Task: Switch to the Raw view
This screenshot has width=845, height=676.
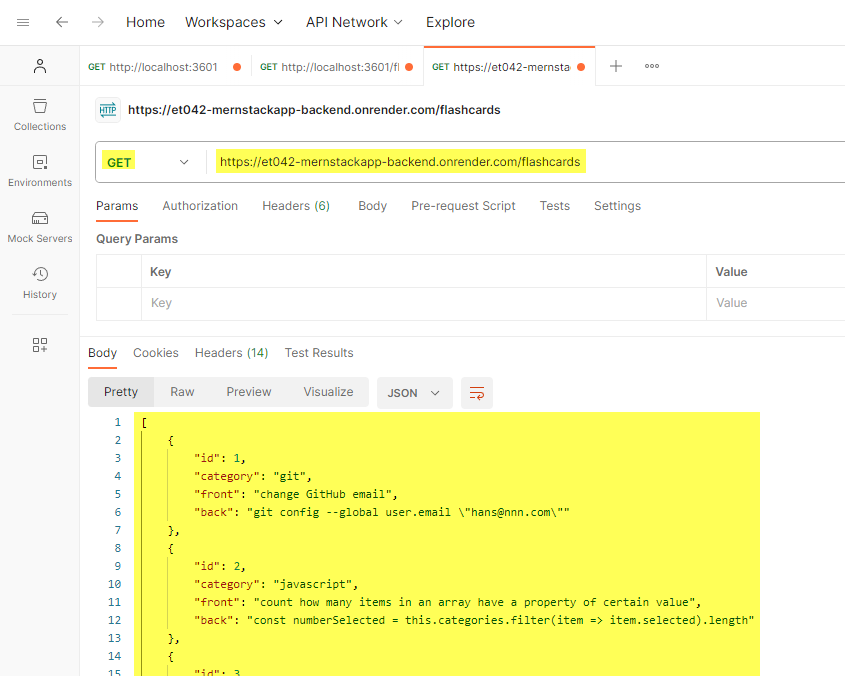Action: [182, 392]
